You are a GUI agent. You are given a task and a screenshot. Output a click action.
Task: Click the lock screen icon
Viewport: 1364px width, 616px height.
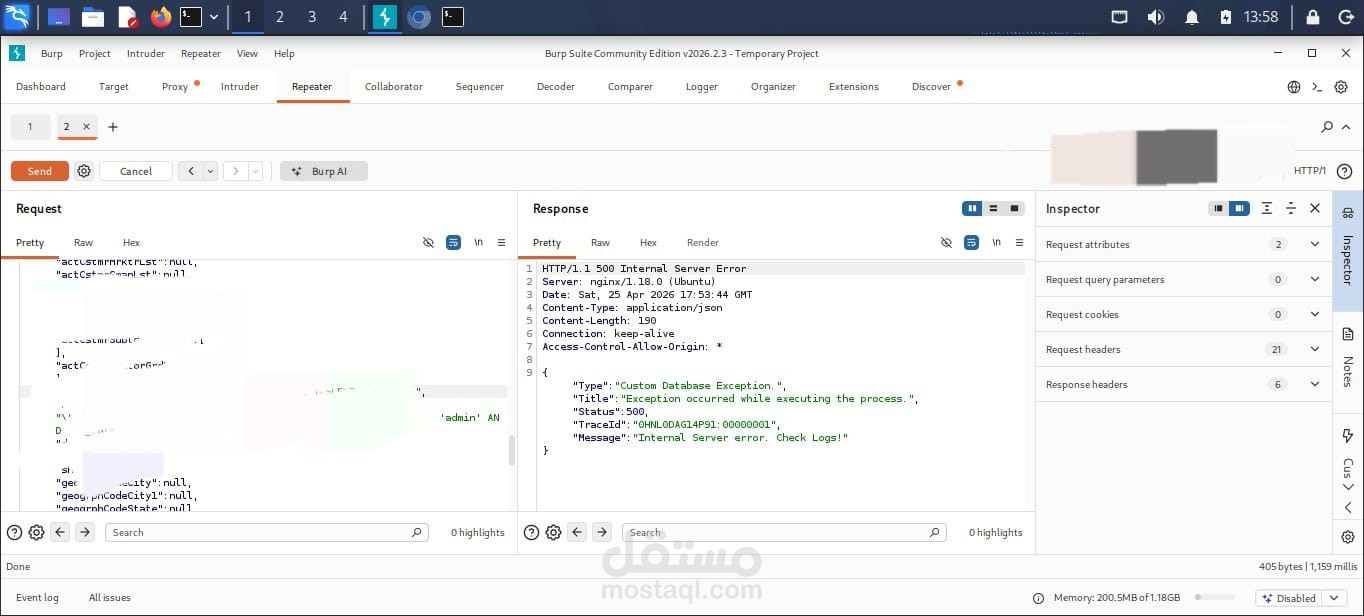(x=1311, y=16)
